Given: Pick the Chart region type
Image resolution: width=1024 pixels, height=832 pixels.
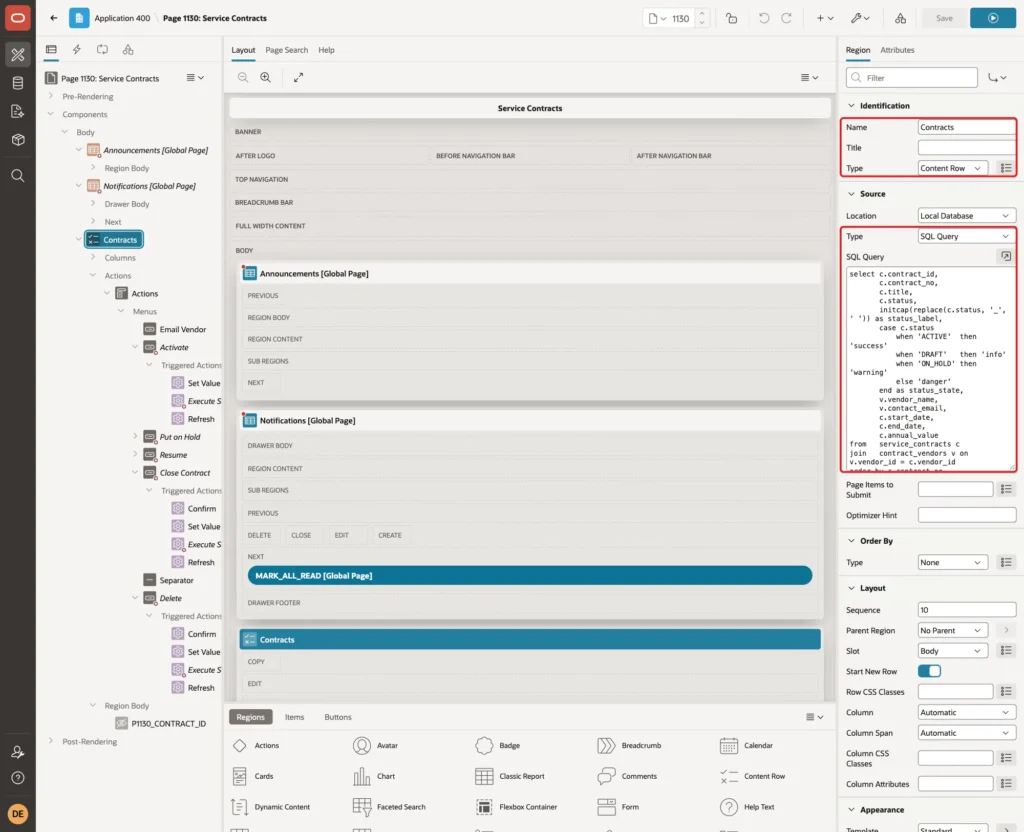Looking at the screenshot, I should (374, 776).
